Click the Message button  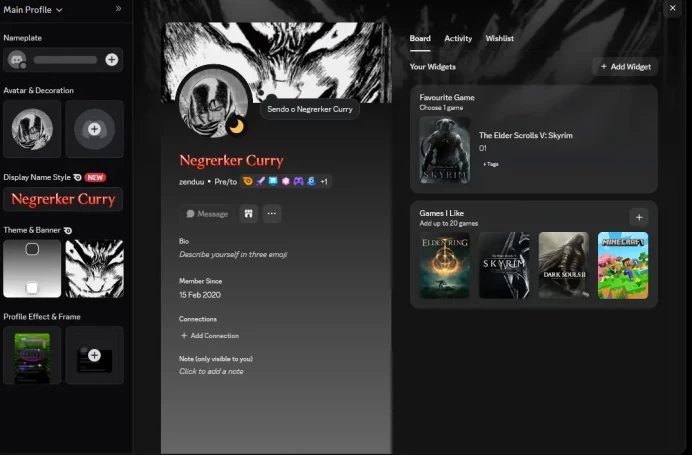tap(207, 214)
